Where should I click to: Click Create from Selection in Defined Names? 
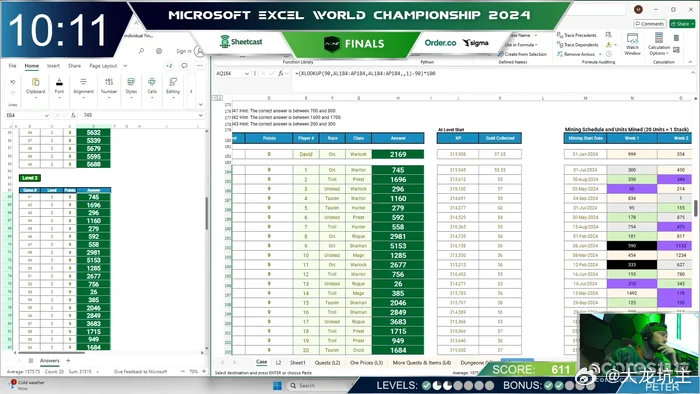(522, 54)
